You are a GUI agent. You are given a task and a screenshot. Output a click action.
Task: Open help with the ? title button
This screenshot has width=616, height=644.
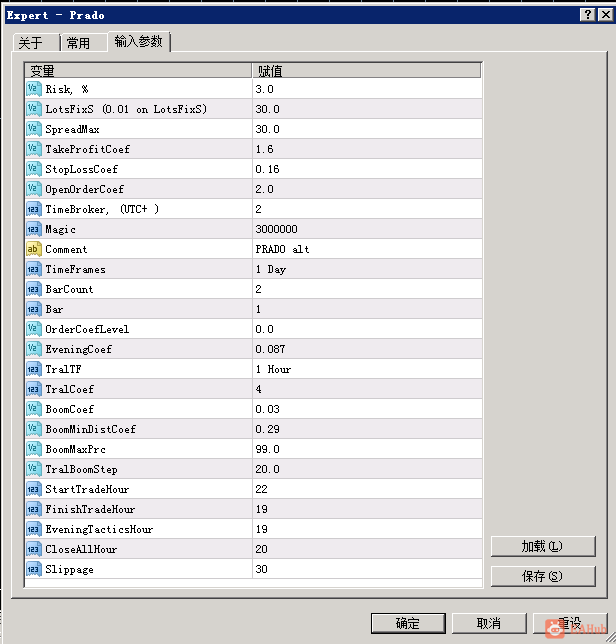coord(588,15)
